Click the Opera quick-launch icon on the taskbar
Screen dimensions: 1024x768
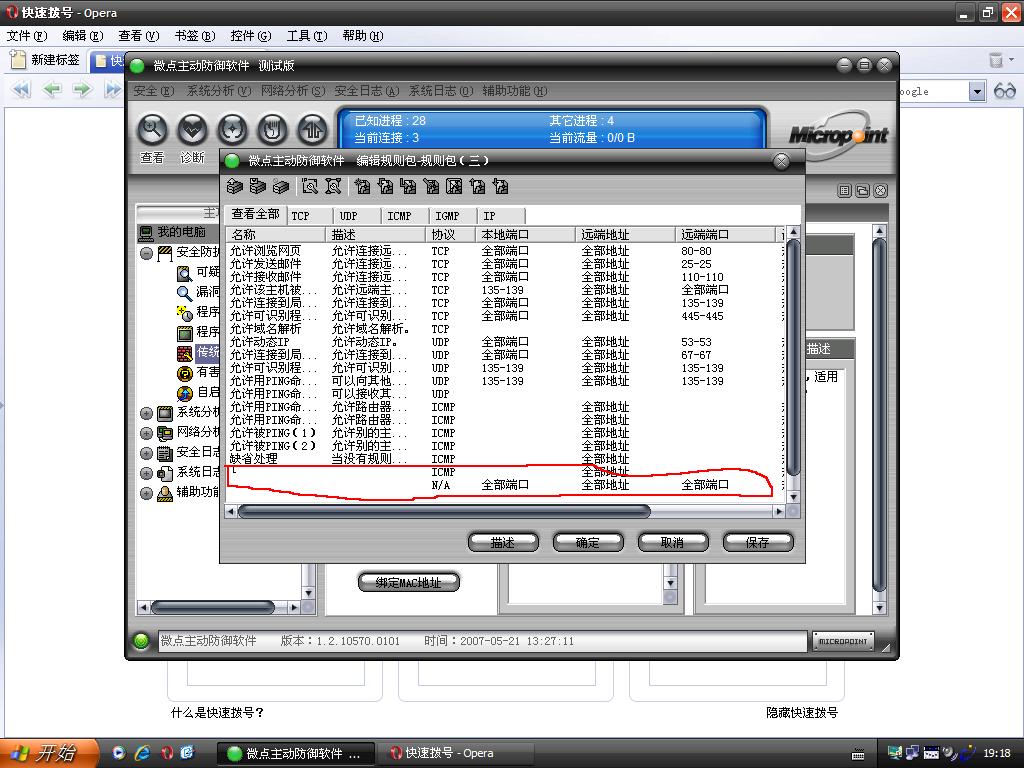click(x=167, y=753)
